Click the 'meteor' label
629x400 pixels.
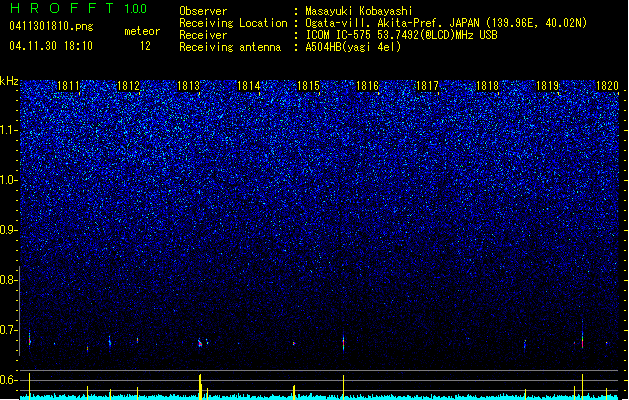pyautogui.click(x=142, y=31)
